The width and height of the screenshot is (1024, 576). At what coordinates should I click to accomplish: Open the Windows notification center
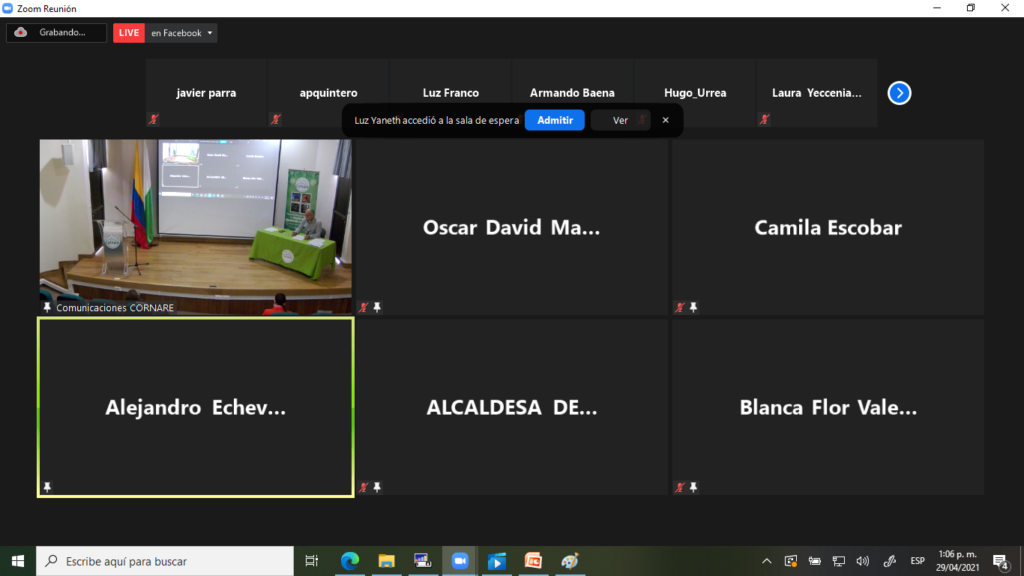[x=999, y=561]
